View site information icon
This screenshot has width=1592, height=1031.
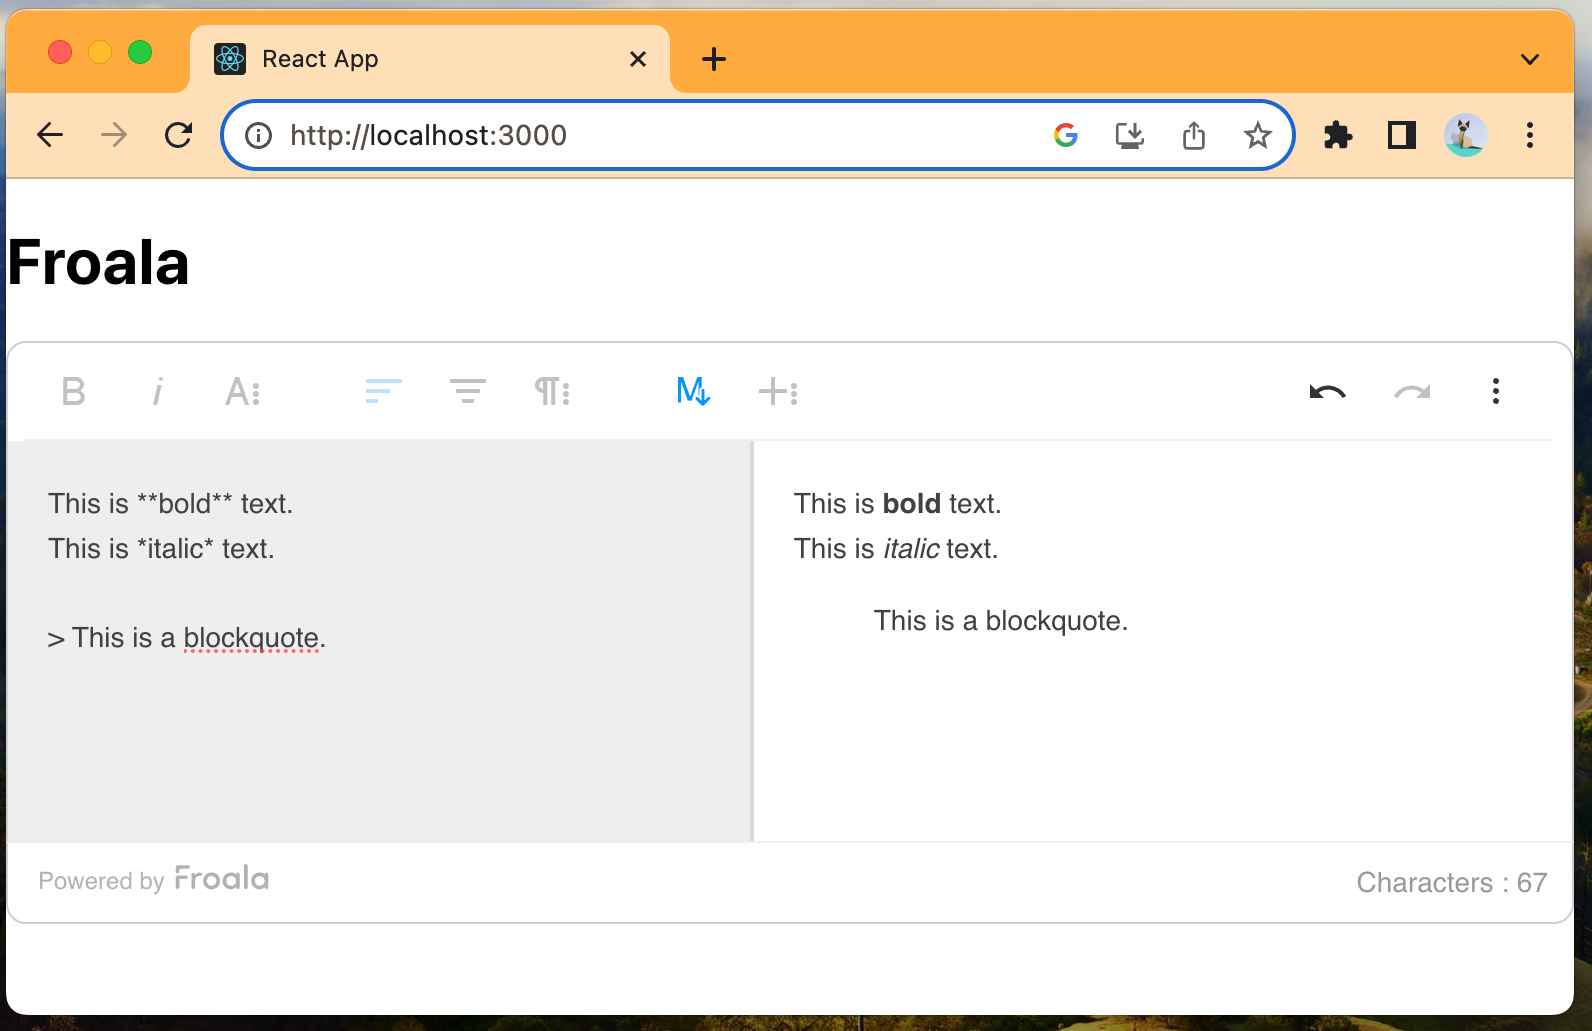tap(258, 135)
